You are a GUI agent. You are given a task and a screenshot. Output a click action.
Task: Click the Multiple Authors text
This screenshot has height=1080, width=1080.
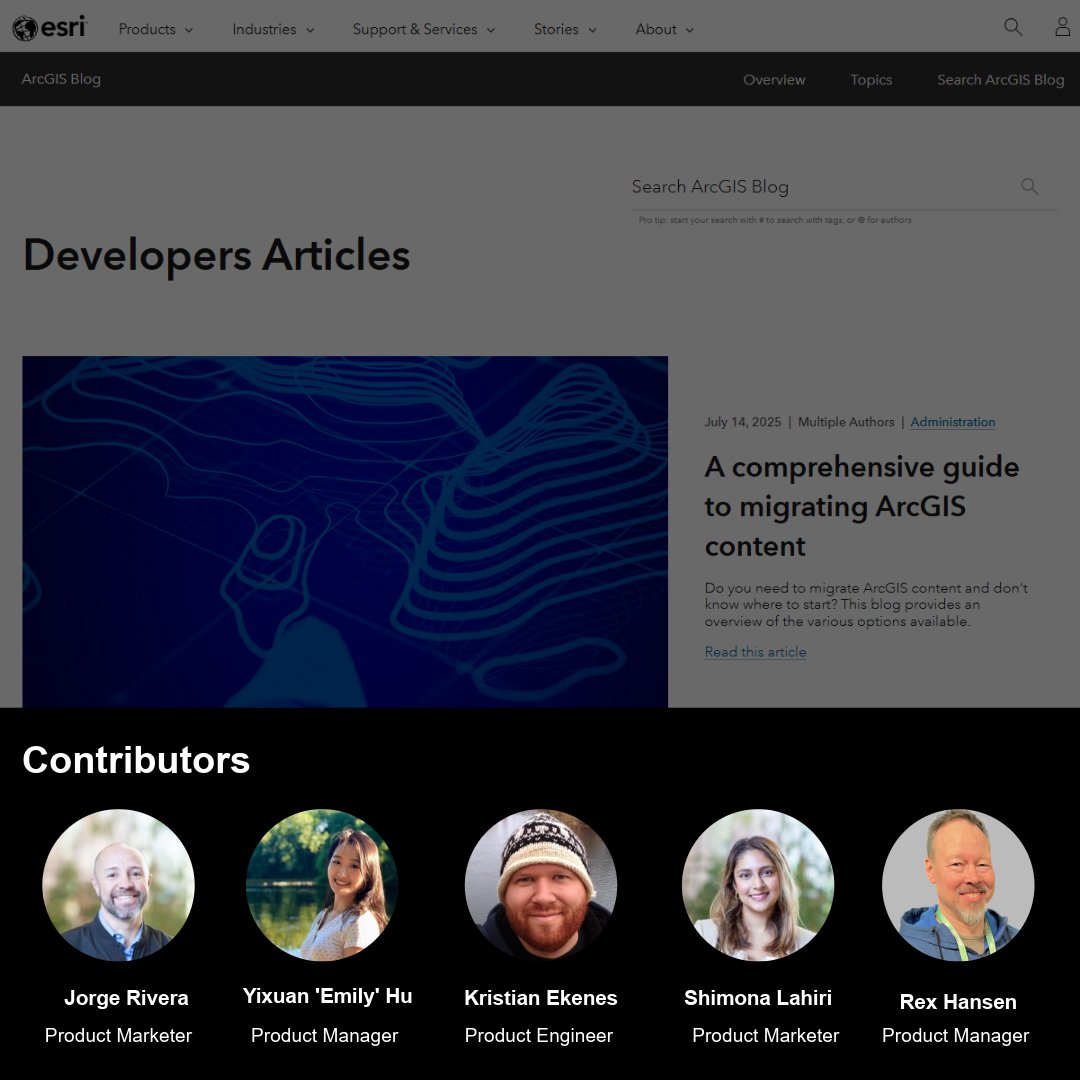click(x=846, y=422)
